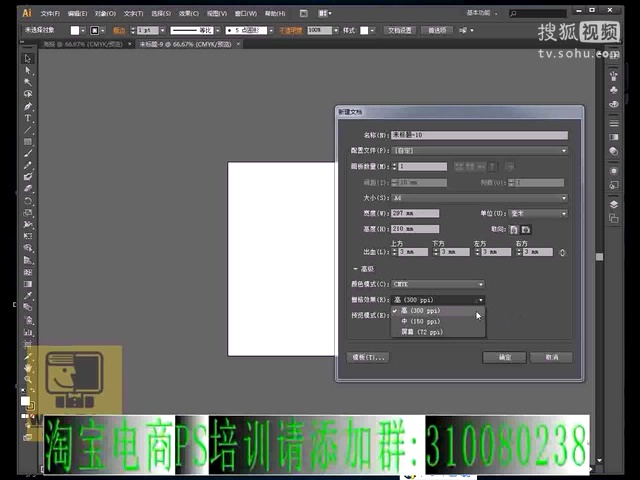Select the Free Transform tool

pos(28,236)
